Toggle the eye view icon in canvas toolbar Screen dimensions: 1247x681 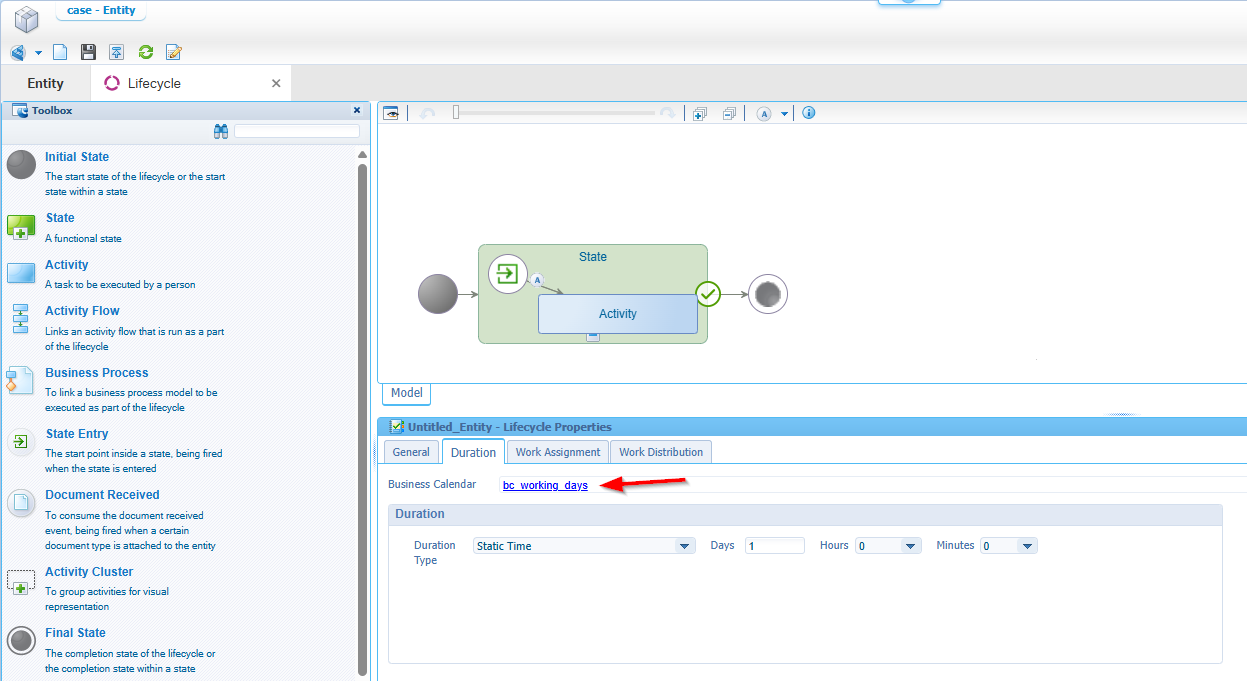point(391,113)
